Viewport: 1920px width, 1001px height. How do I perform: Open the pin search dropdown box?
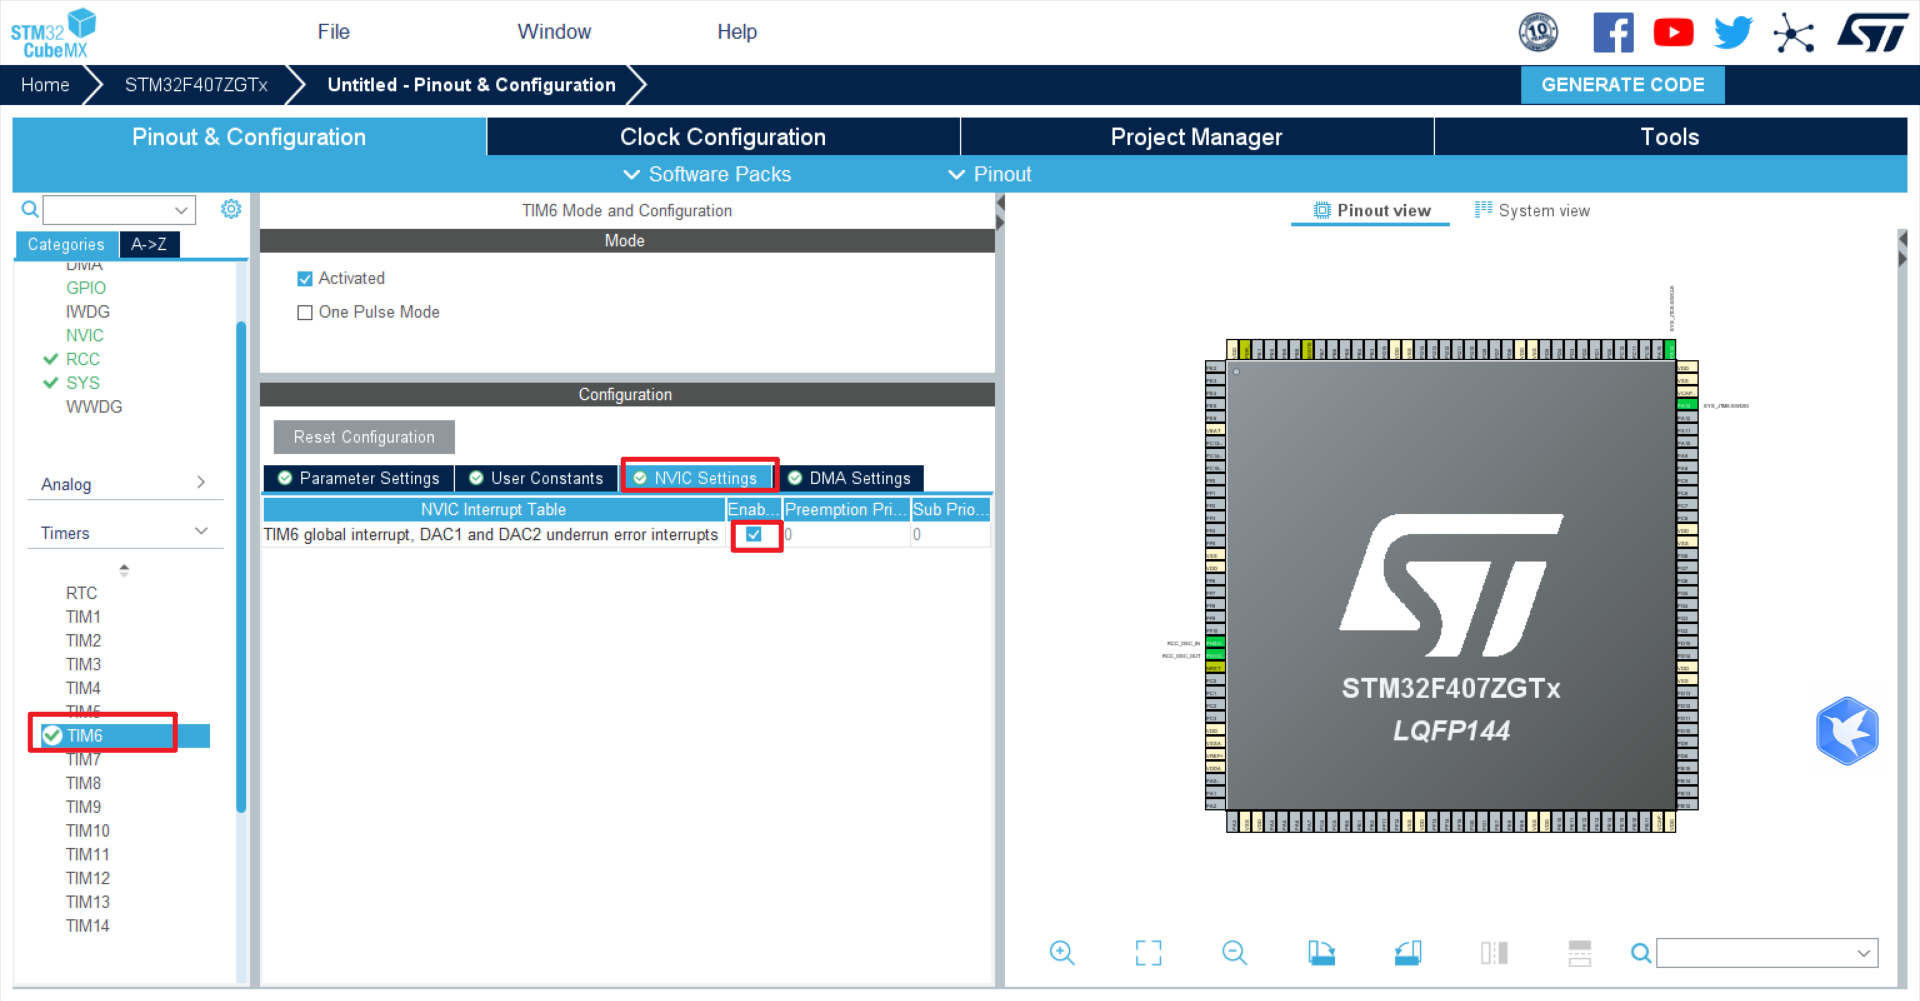pyautogui.click(x=1767, y=953)
